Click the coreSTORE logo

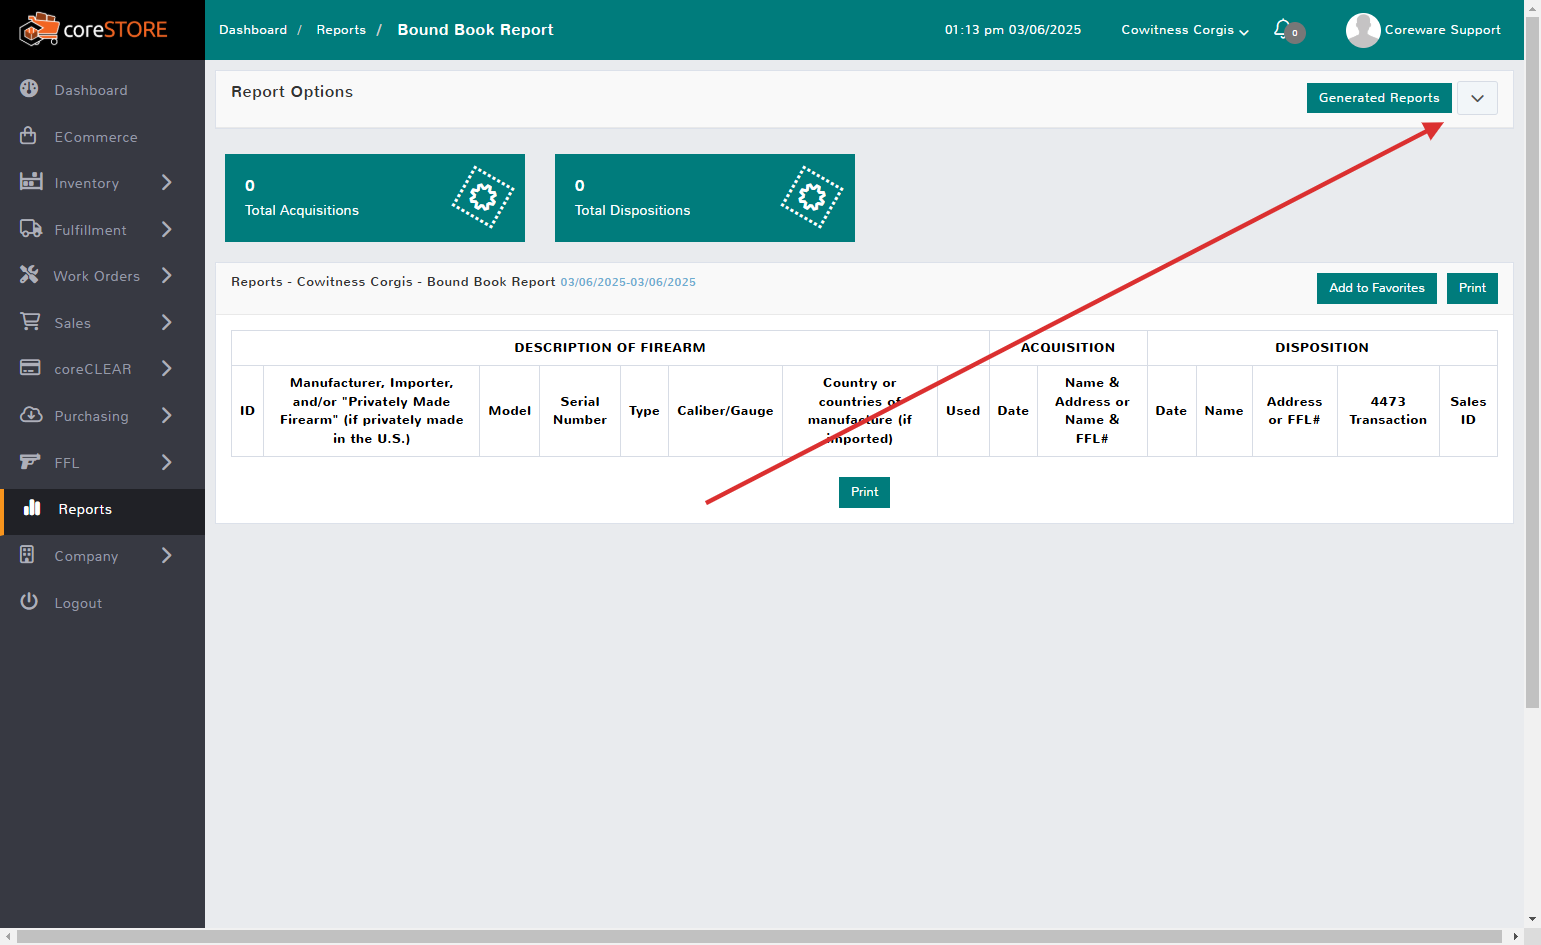click(93, 30)
